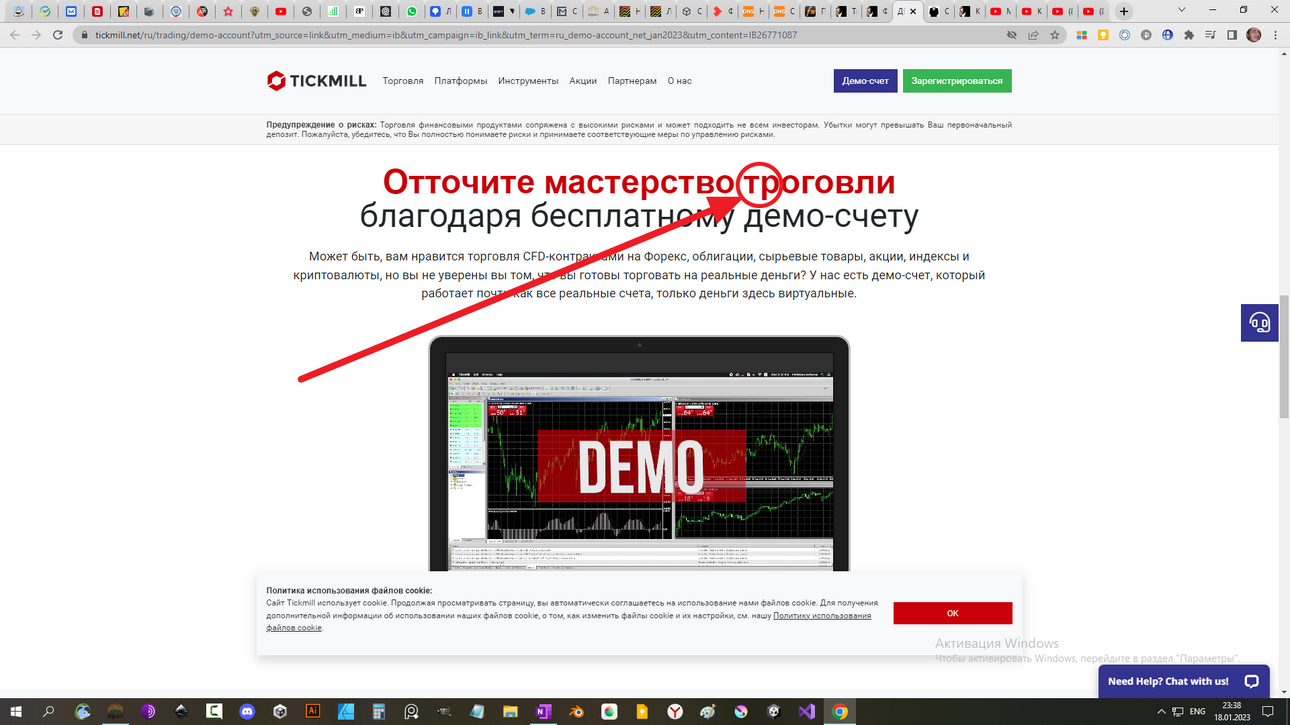Open the Партнерам menu
Viewport: 1290px width, 725px height.
tap(632, 81)
